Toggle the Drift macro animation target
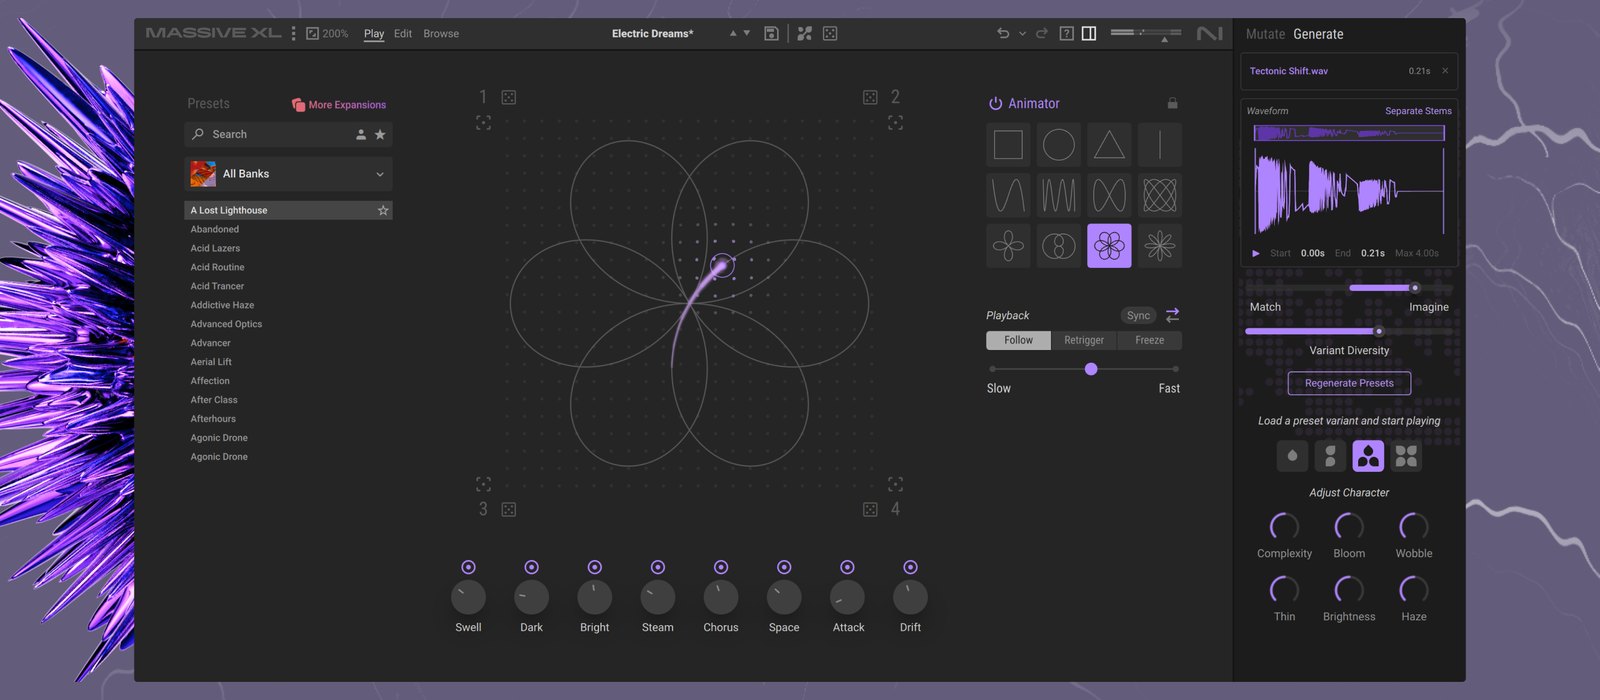 pyautogui.click(x=910, y=567)
